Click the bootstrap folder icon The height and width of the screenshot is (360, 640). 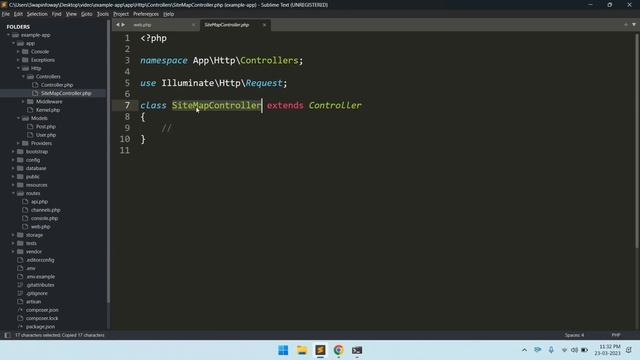[x=20, y=151]
